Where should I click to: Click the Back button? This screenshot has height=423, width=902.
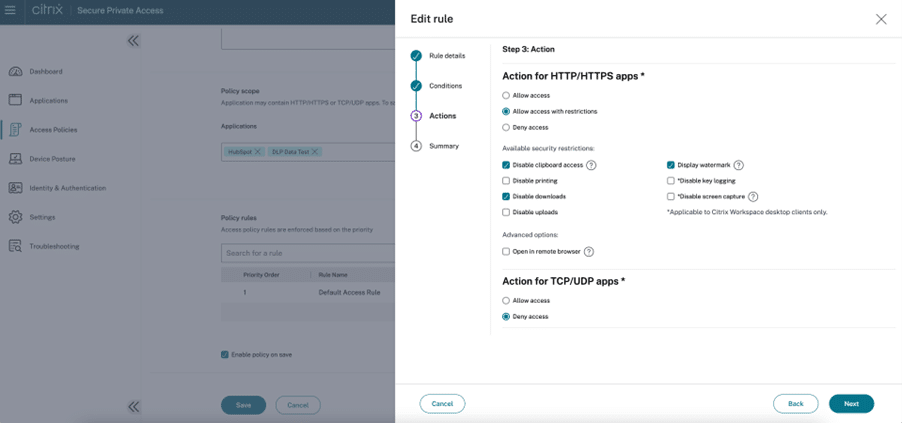(796, 404)
